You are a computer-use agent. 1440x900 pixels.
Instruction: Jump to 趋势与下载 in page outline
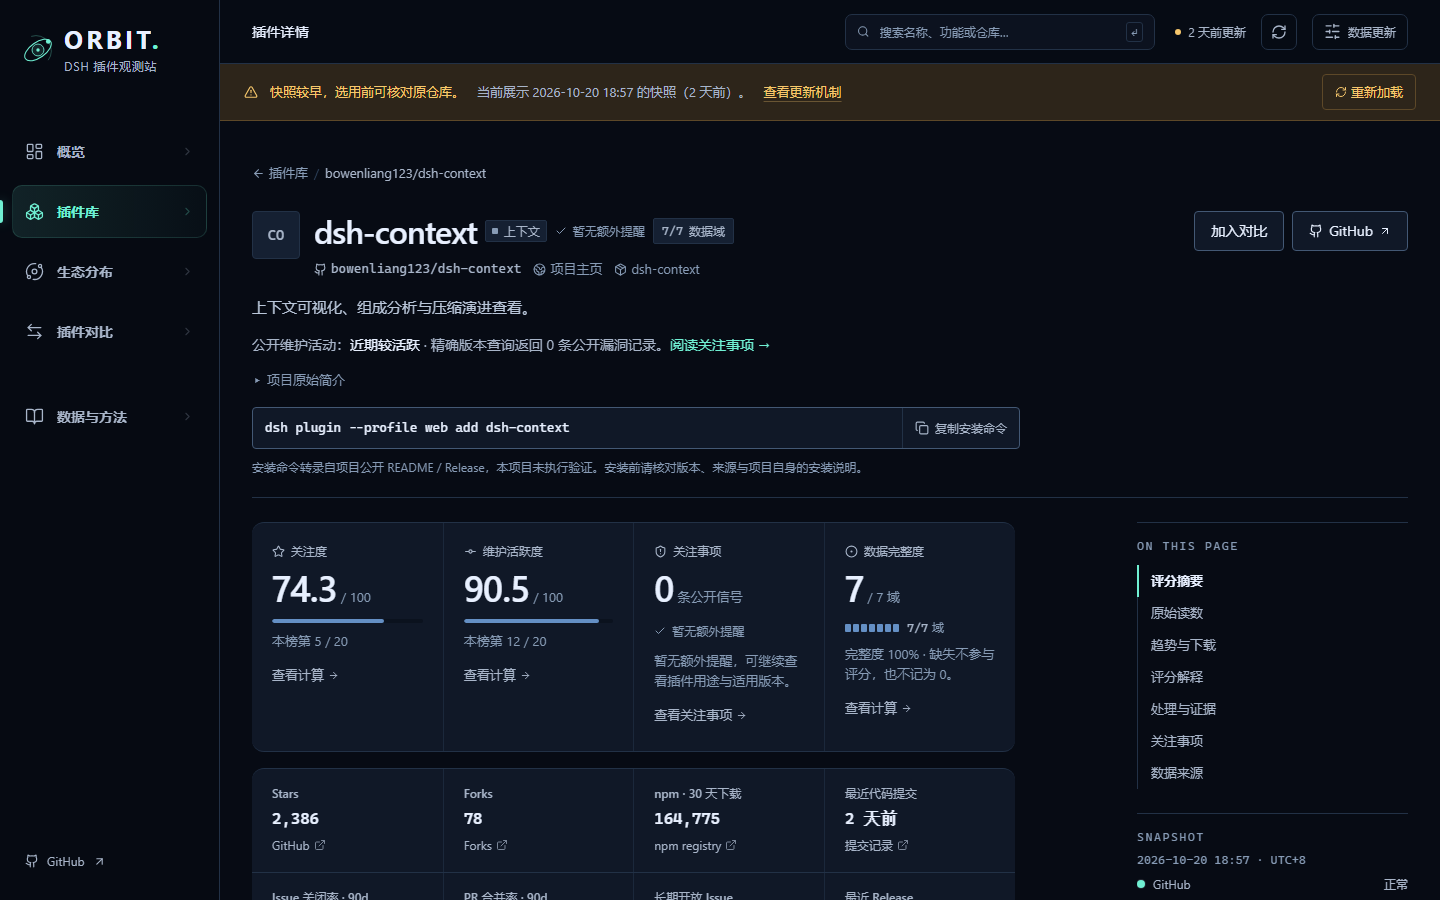tap(1183, 645)
